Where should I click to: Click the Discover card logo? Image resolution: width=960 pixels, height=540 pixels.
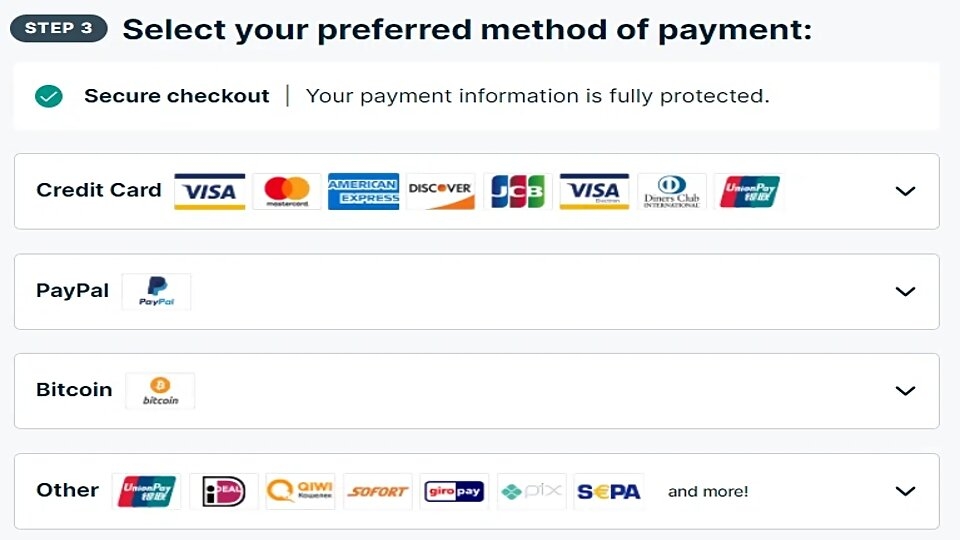(441, 191)
